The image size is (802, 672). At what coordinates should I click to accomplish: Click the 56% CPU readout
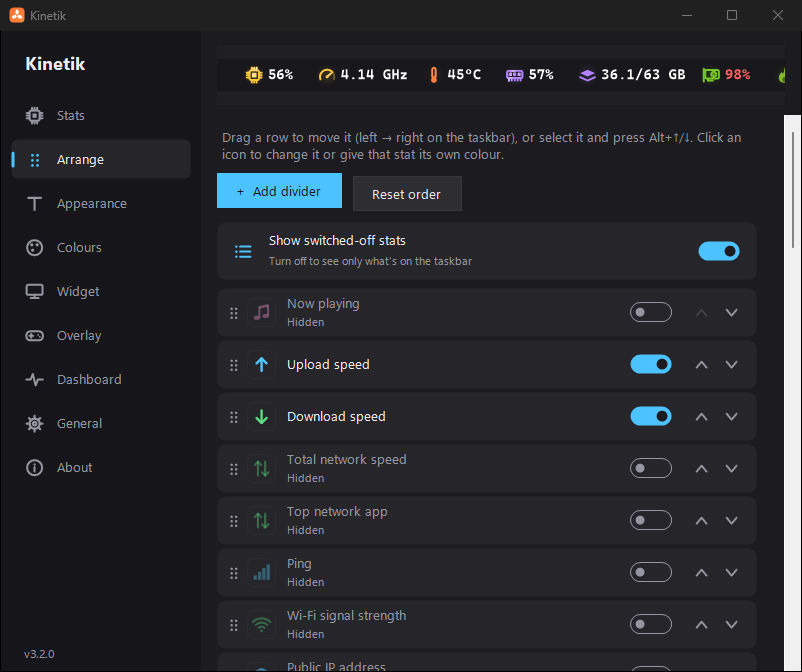click(281, 75)
